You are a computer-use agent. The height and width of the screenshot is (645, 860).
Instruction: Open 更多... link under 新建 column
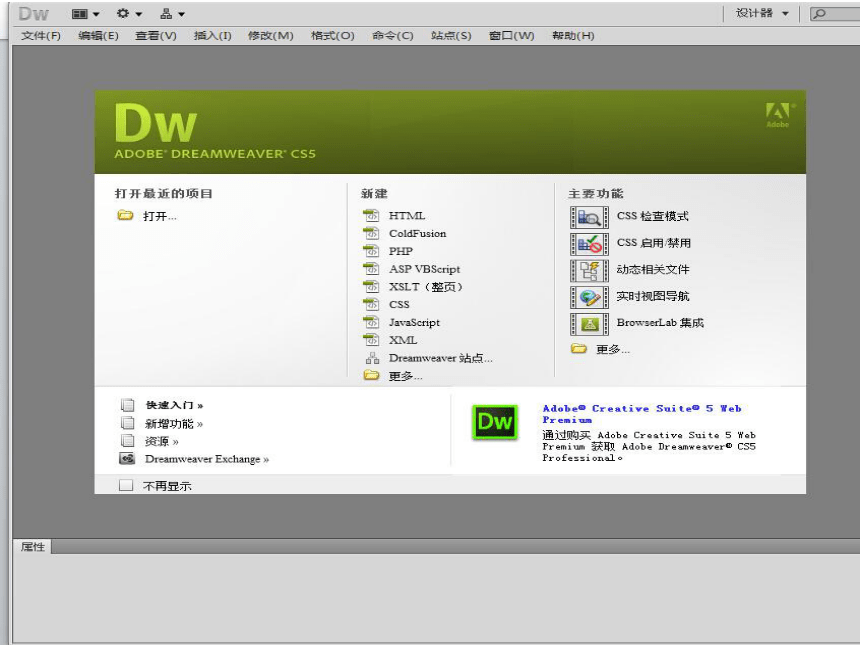[x=405, y=376]
